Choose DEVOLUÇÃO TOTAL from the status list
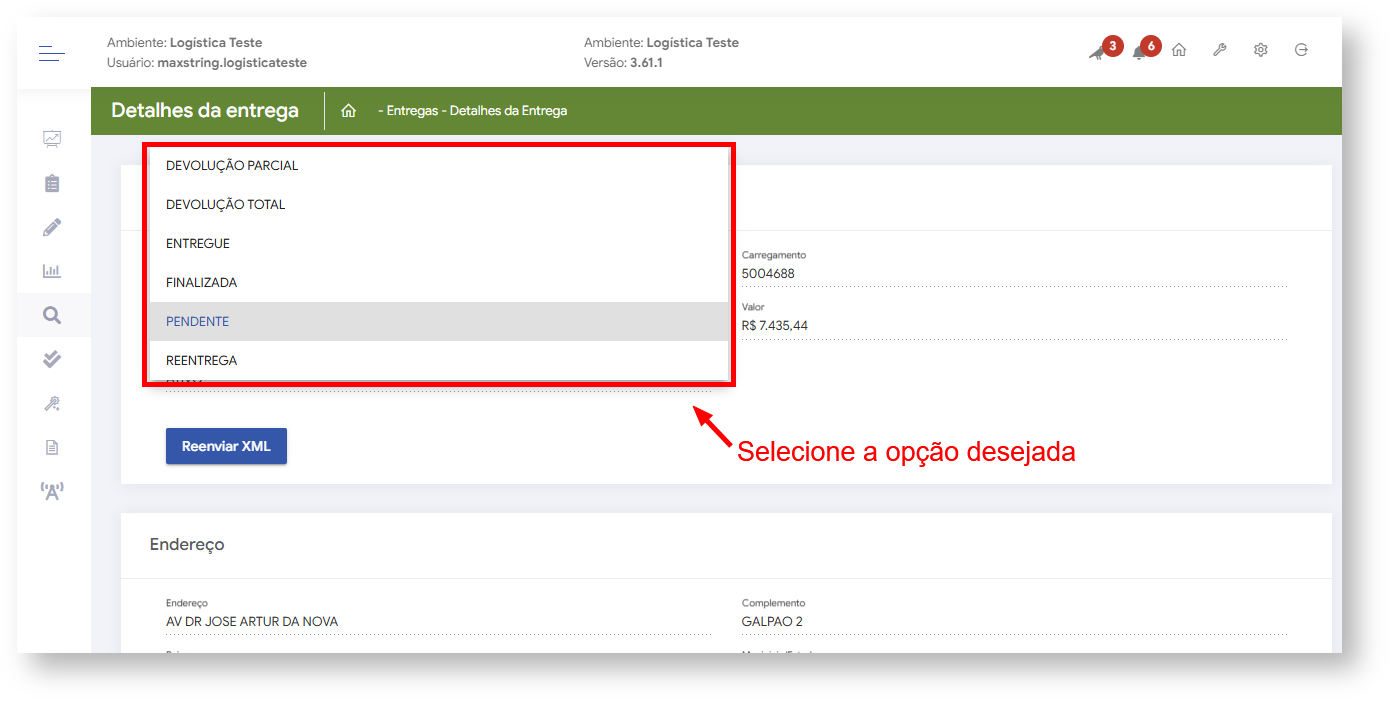 (439, 205)
